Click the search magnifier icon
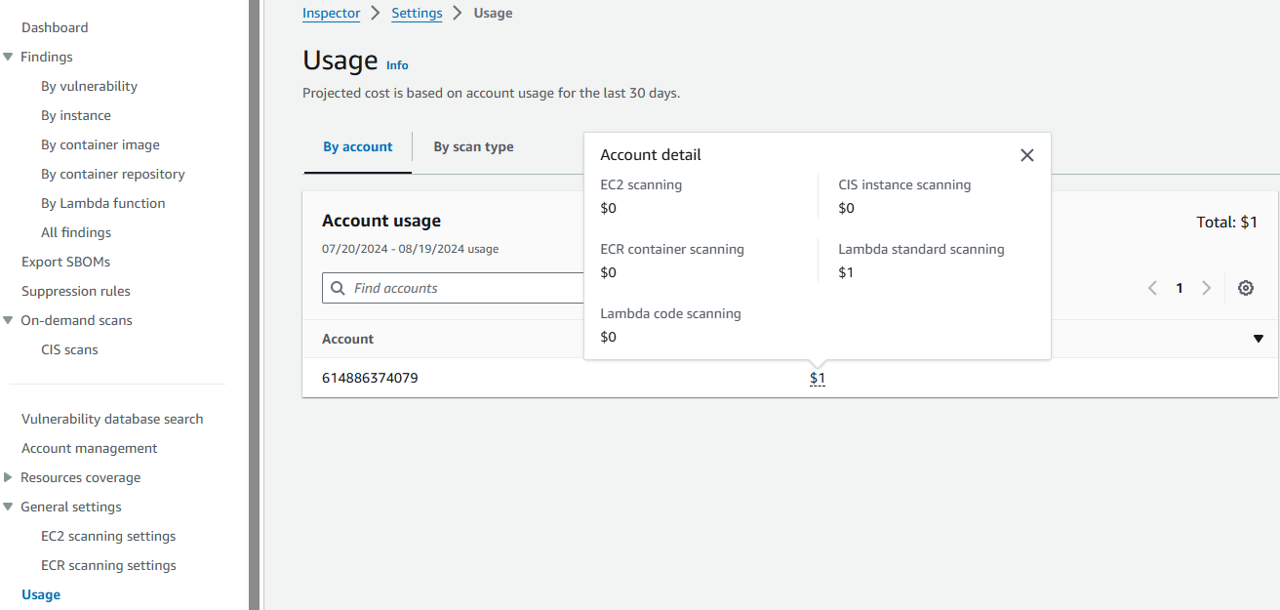Screen dimensions: 1280x610 coord(337,288)
